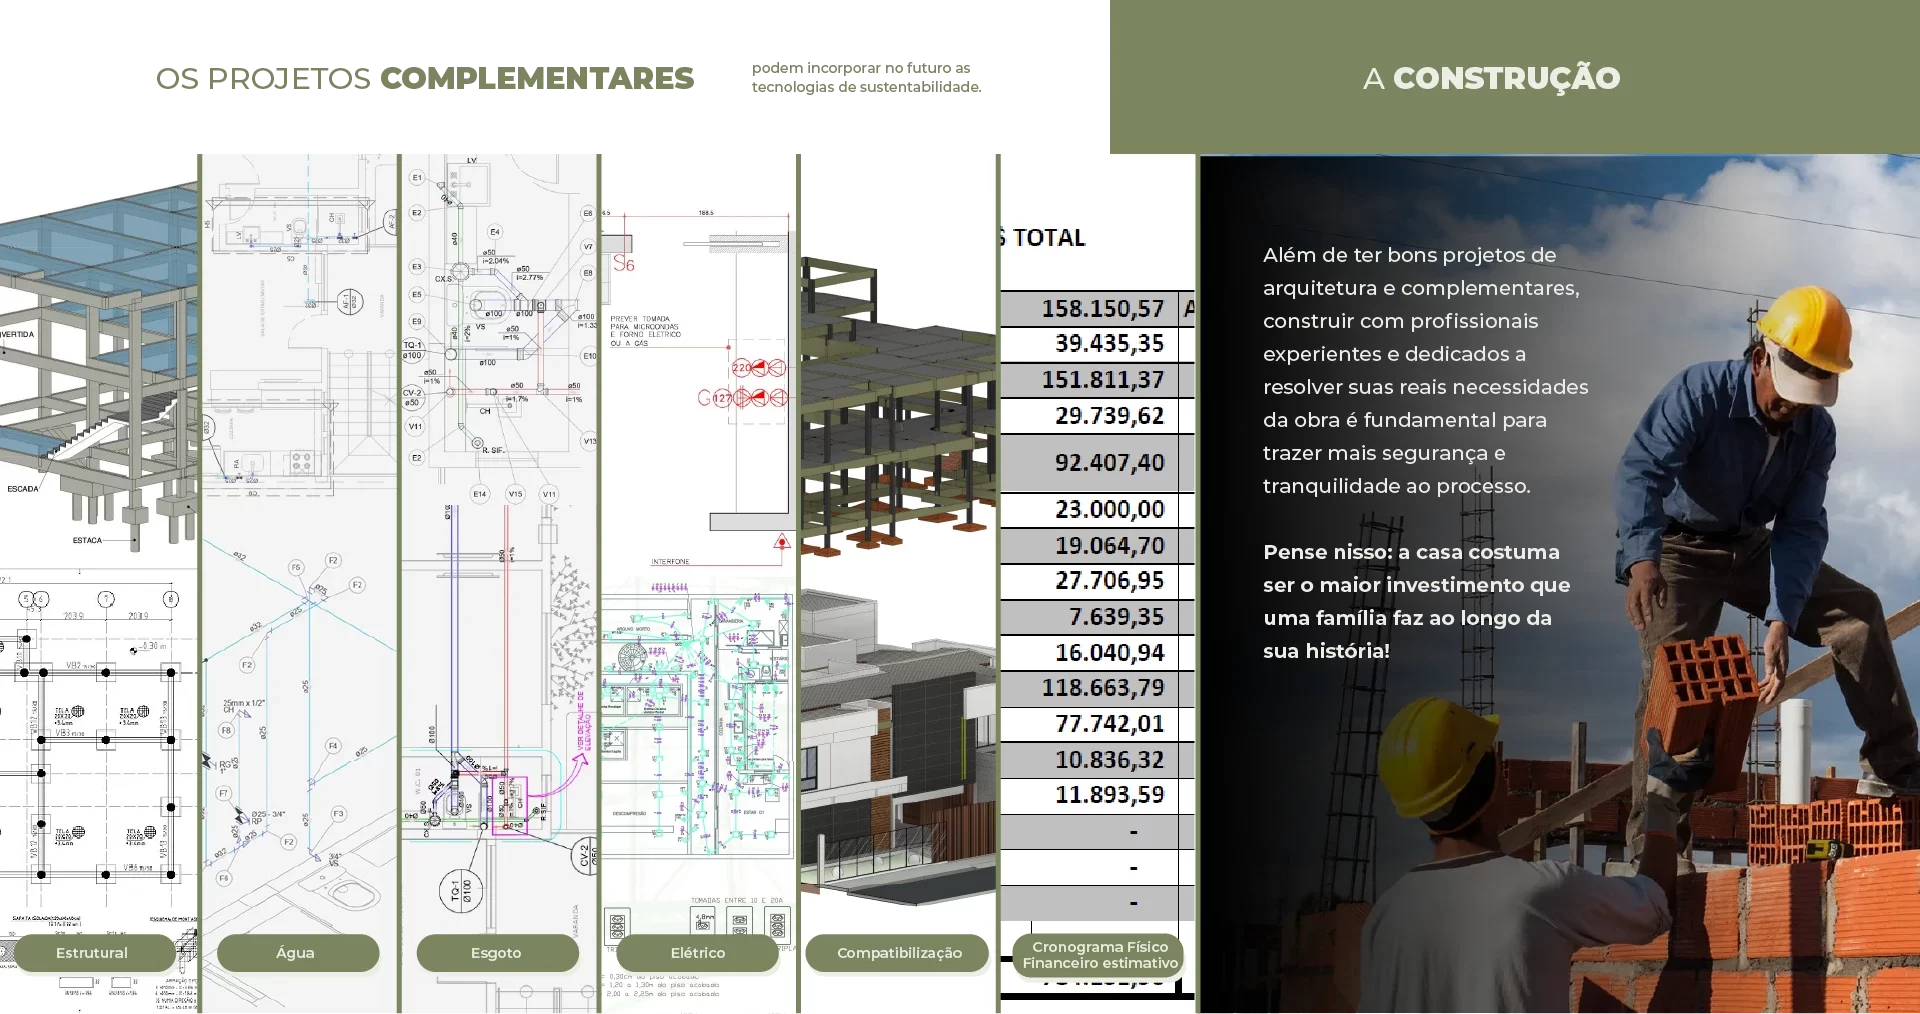
Task: Select the value 11.893,59
Action: click(1109, 795)
